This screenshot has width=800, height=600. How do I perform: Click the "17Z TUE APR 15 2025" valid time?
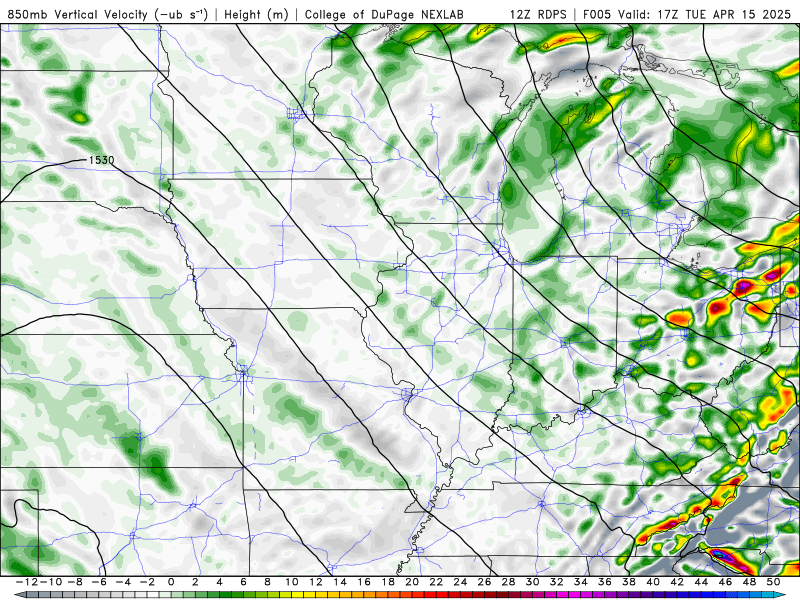point(724,14)
